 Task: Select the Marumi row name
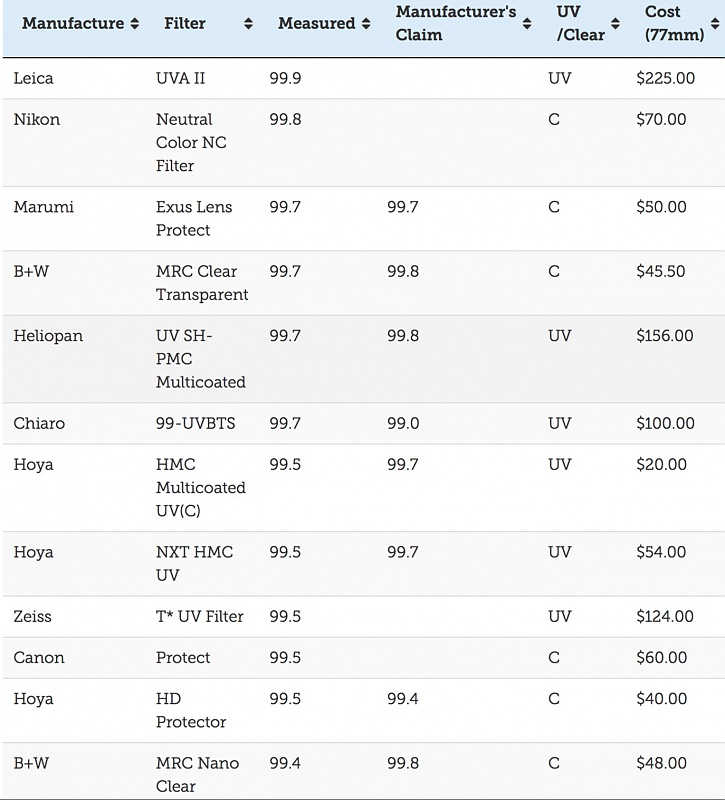pyautogui.click(x=44, y=207)
